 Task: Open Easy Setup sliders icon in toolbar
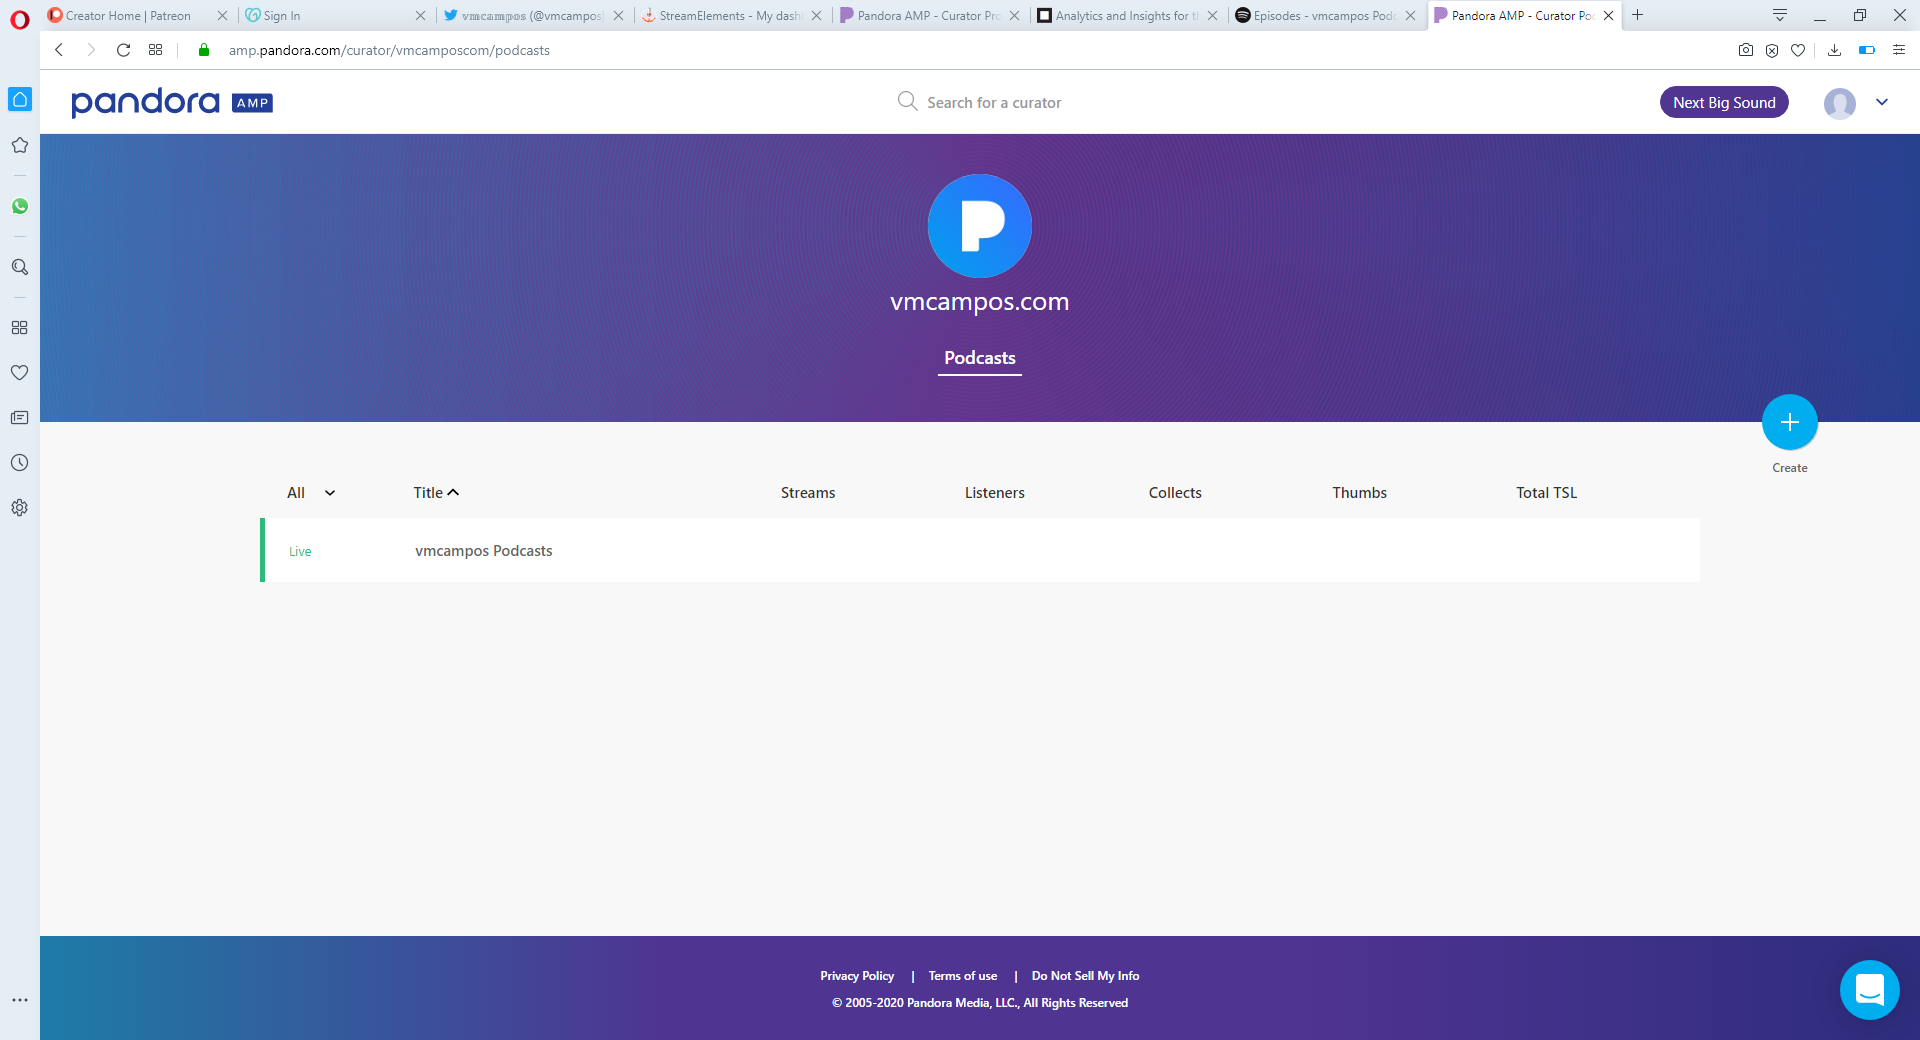tap(1898, 49)
